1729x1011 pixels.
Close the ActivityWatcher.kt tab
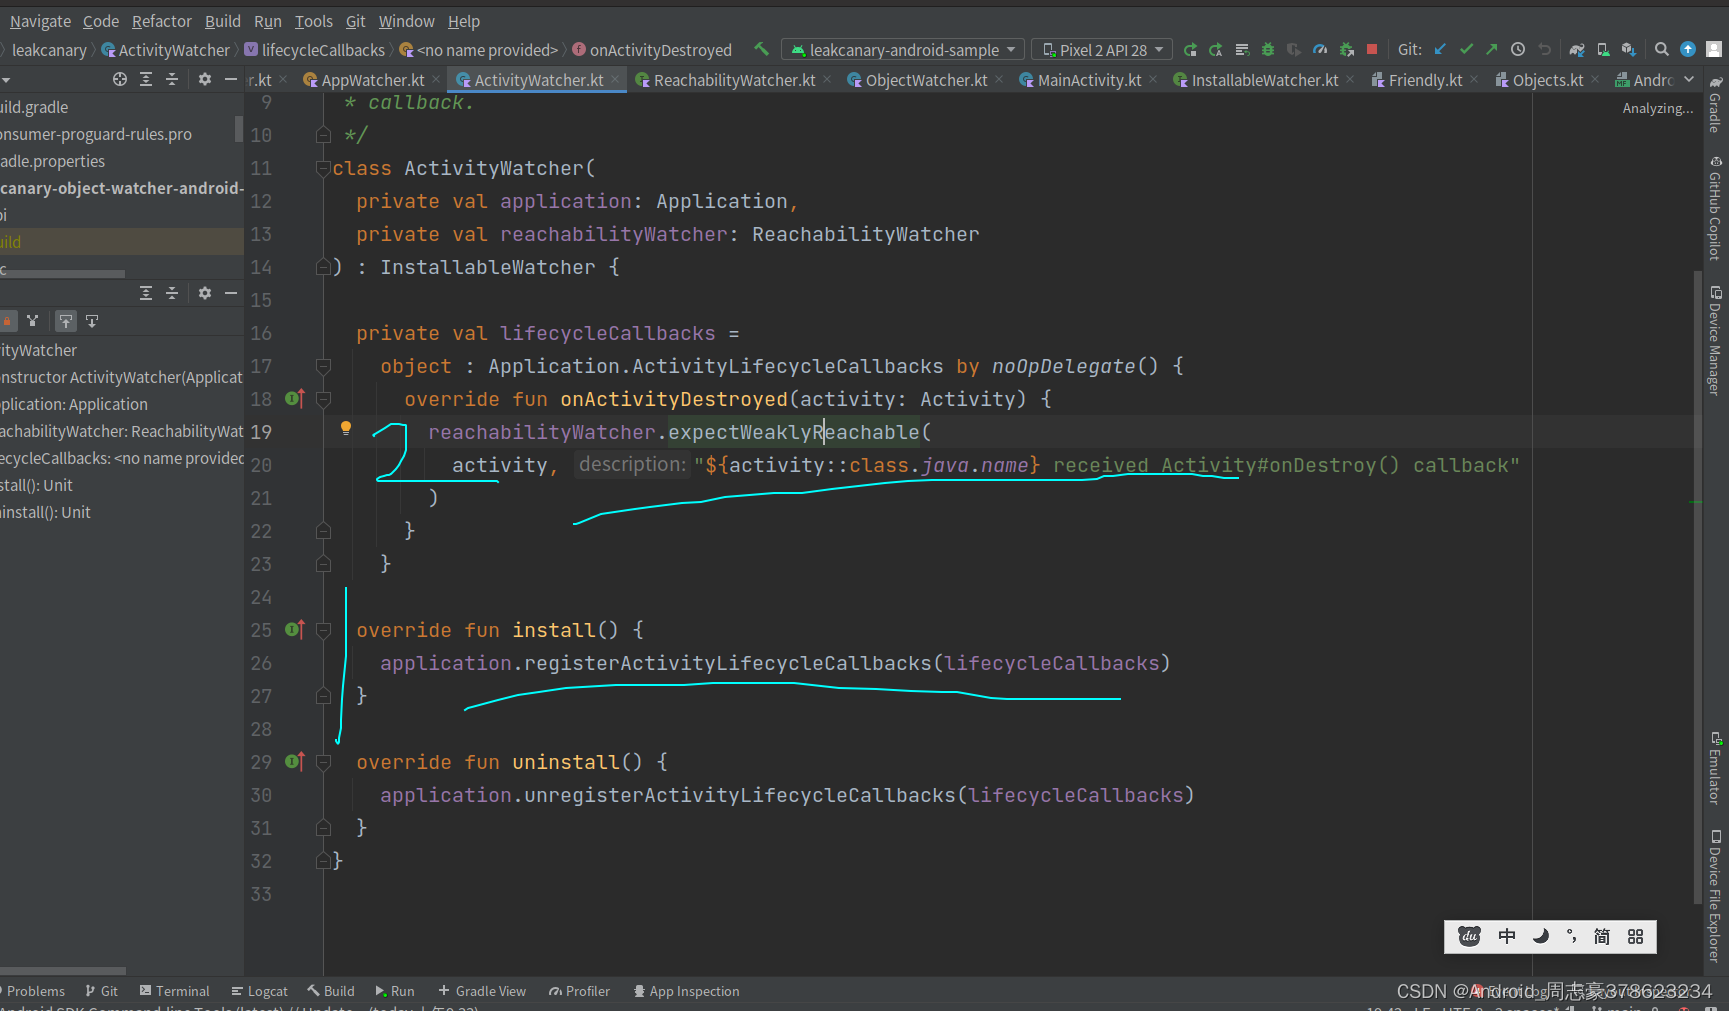click(x=615, y=79)
